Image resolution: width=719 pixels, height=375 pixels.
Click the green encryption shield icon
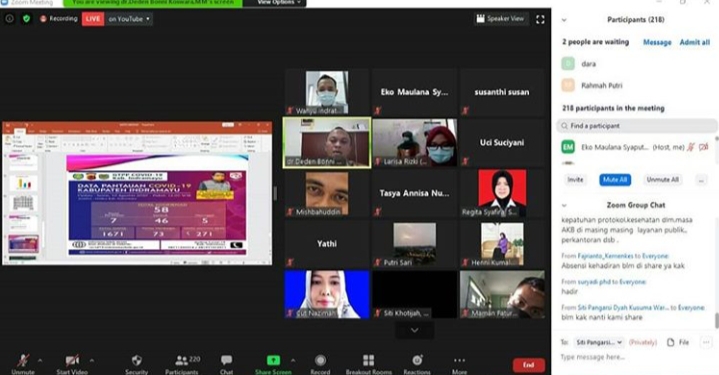point(27,19)
